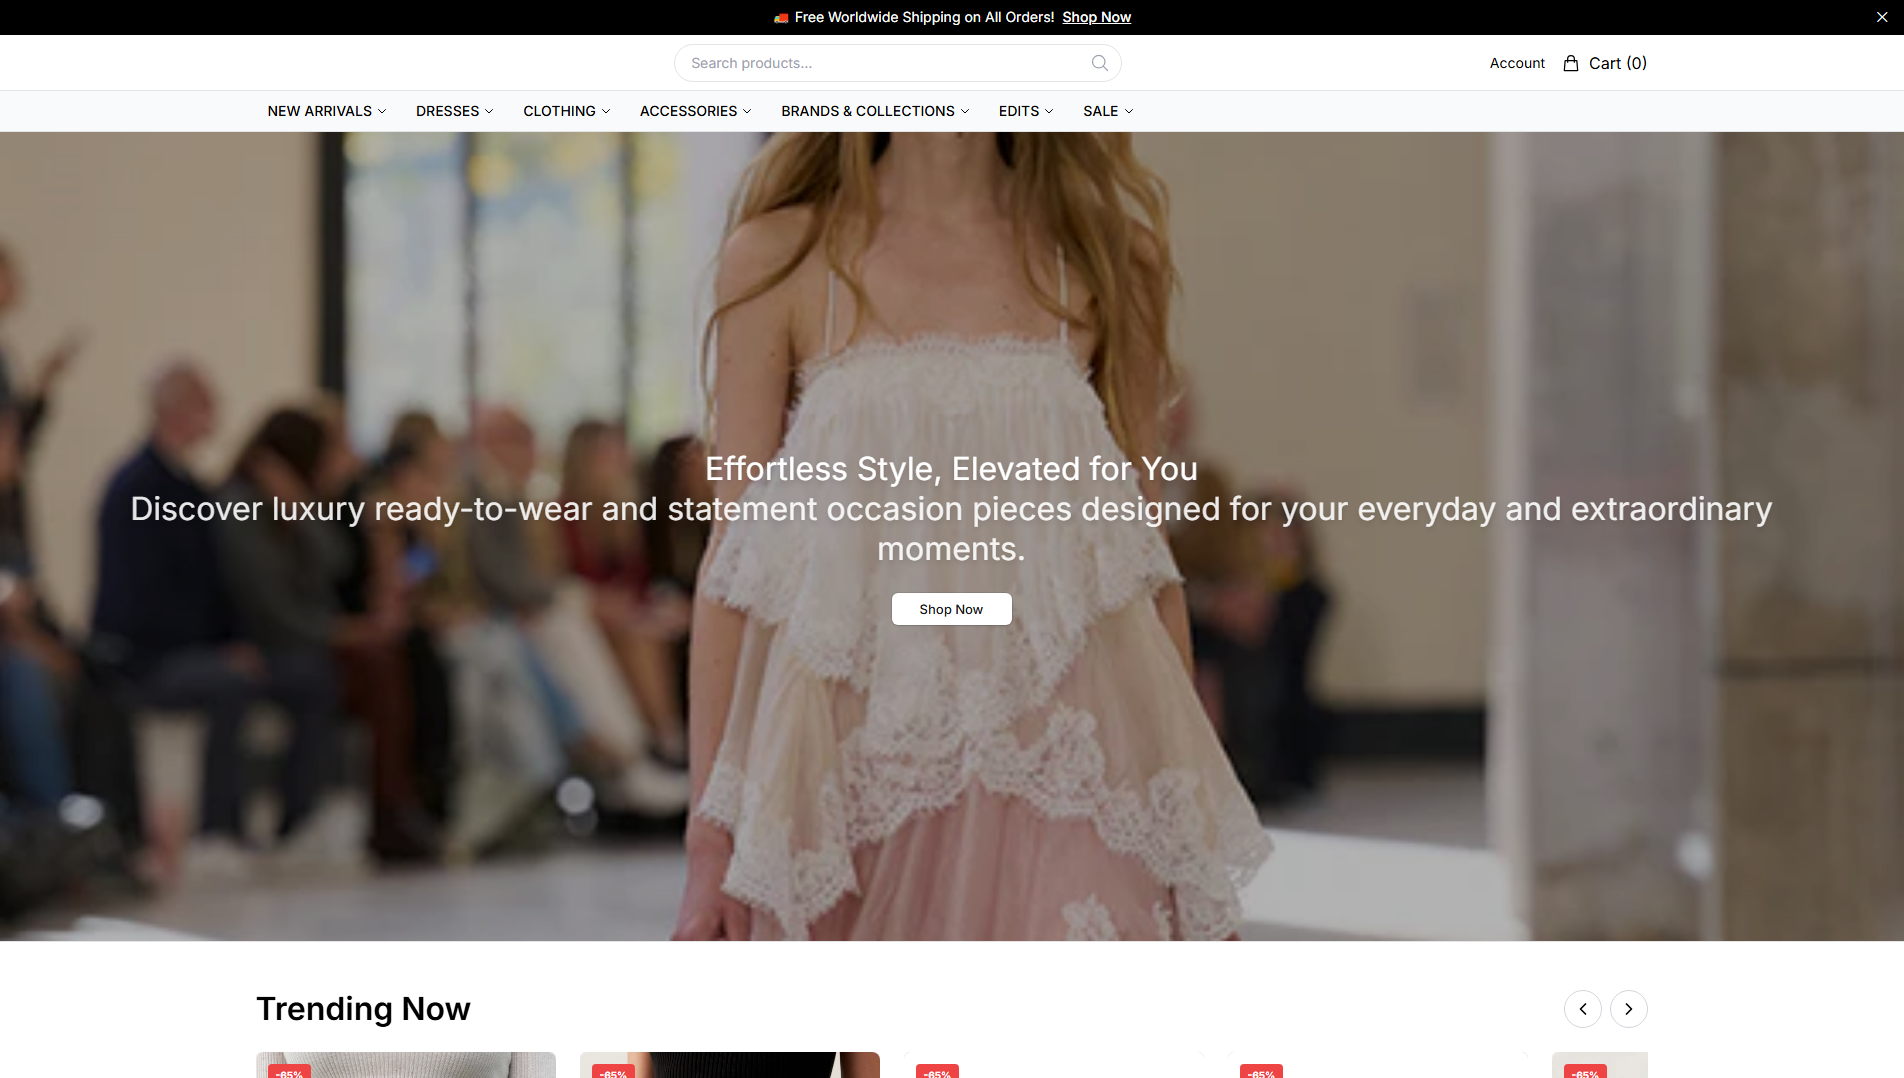Image resolution: width=1904 pixels, height=1078 pixels.
Task: Open the Clothing dropdown menu
Action: (567, 111)
